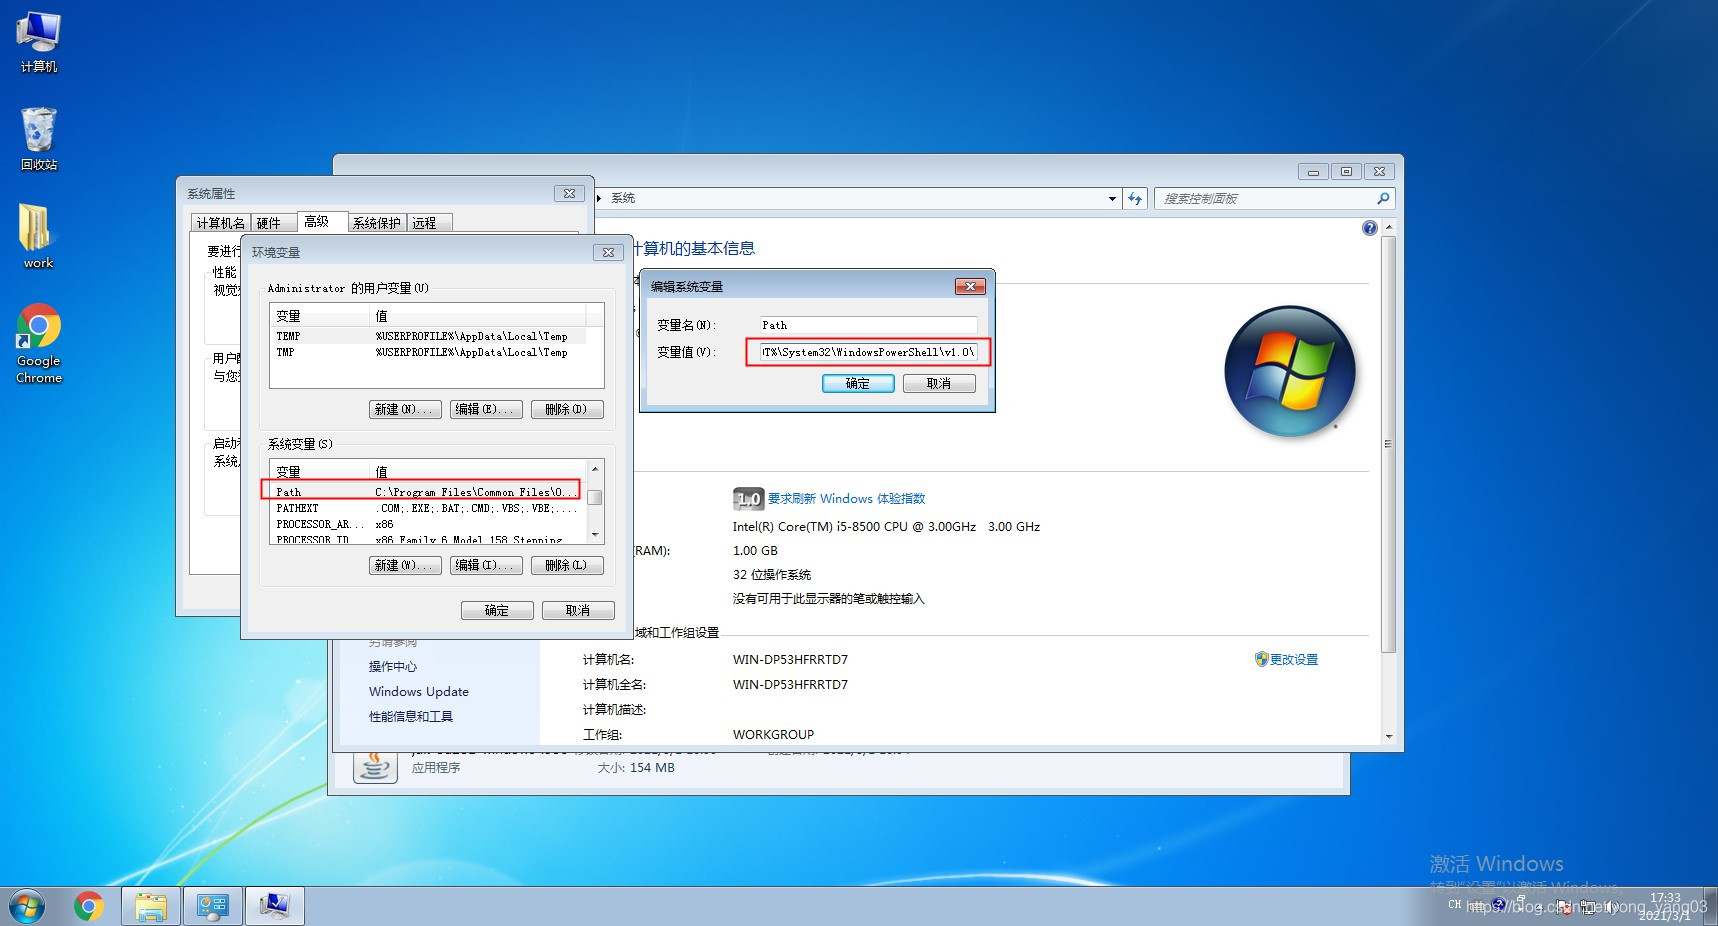Image resolution: width=1718 pixels, height=926 pixels.
Task: Click control panel scrollbar up arrow
Action: pos(1388,228)
